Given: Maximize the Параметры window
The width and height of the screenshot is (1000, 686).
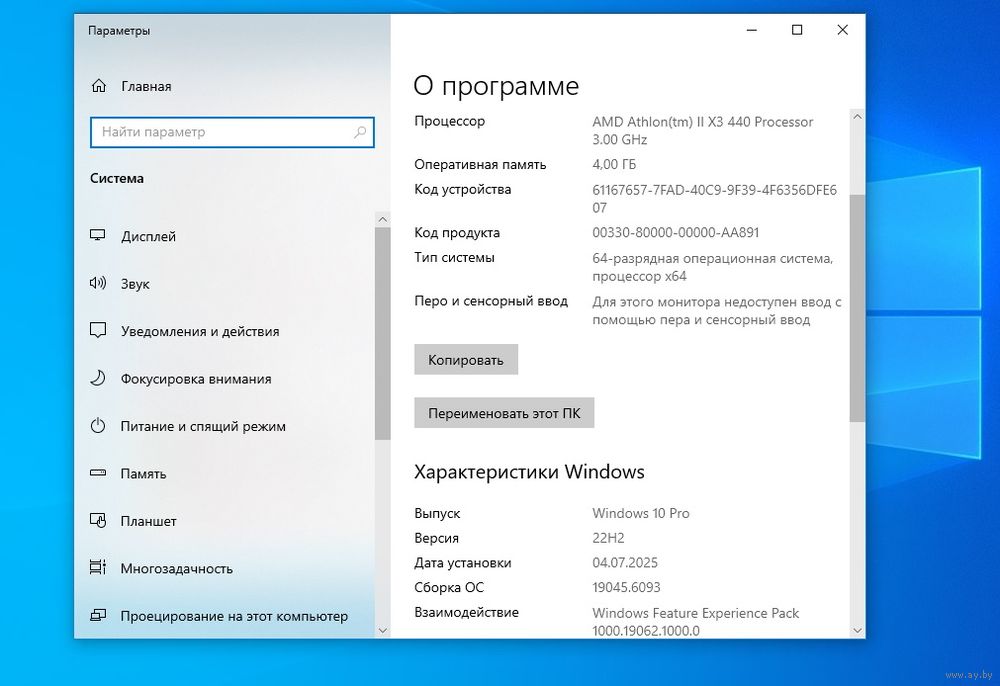Looking at the screenshot, I should click(x=797, y=30).
